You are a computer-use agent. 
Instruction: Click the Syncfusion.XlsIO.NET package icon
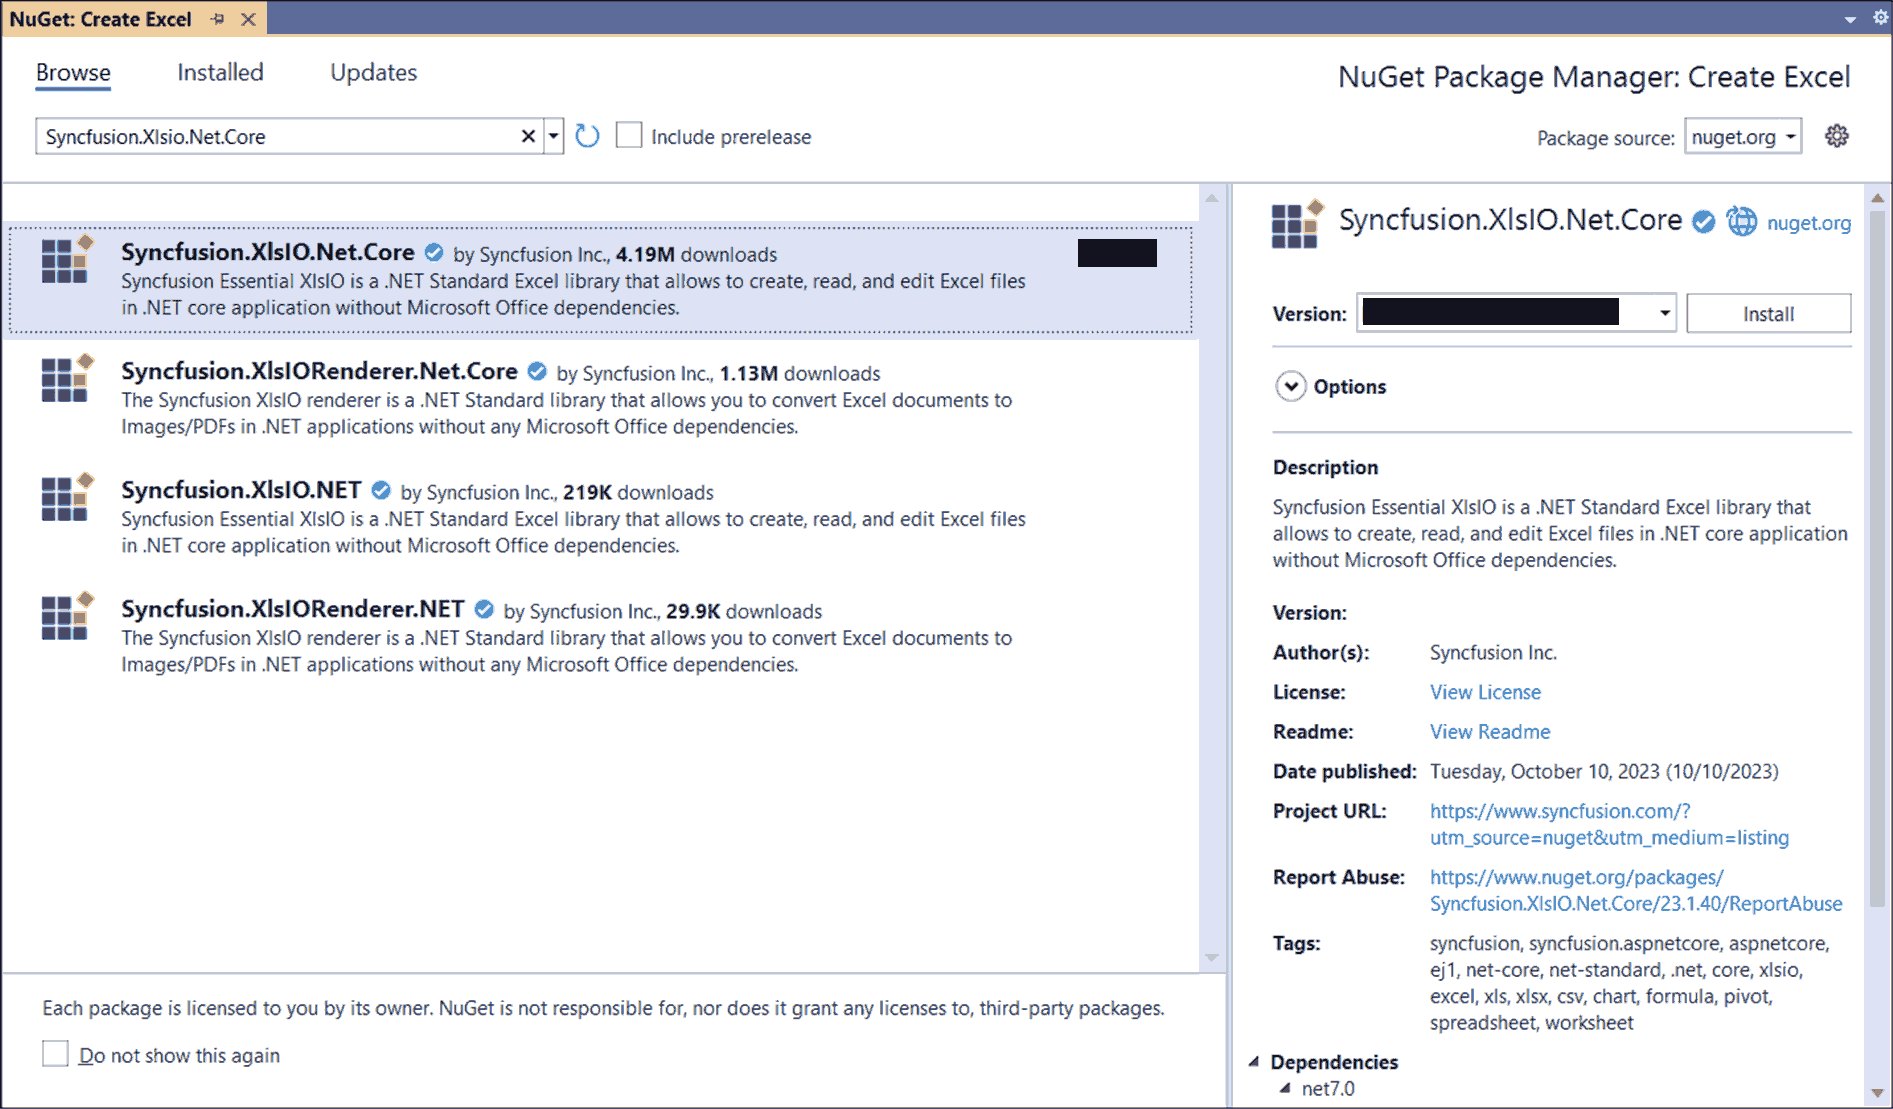[x=66, y=498]
